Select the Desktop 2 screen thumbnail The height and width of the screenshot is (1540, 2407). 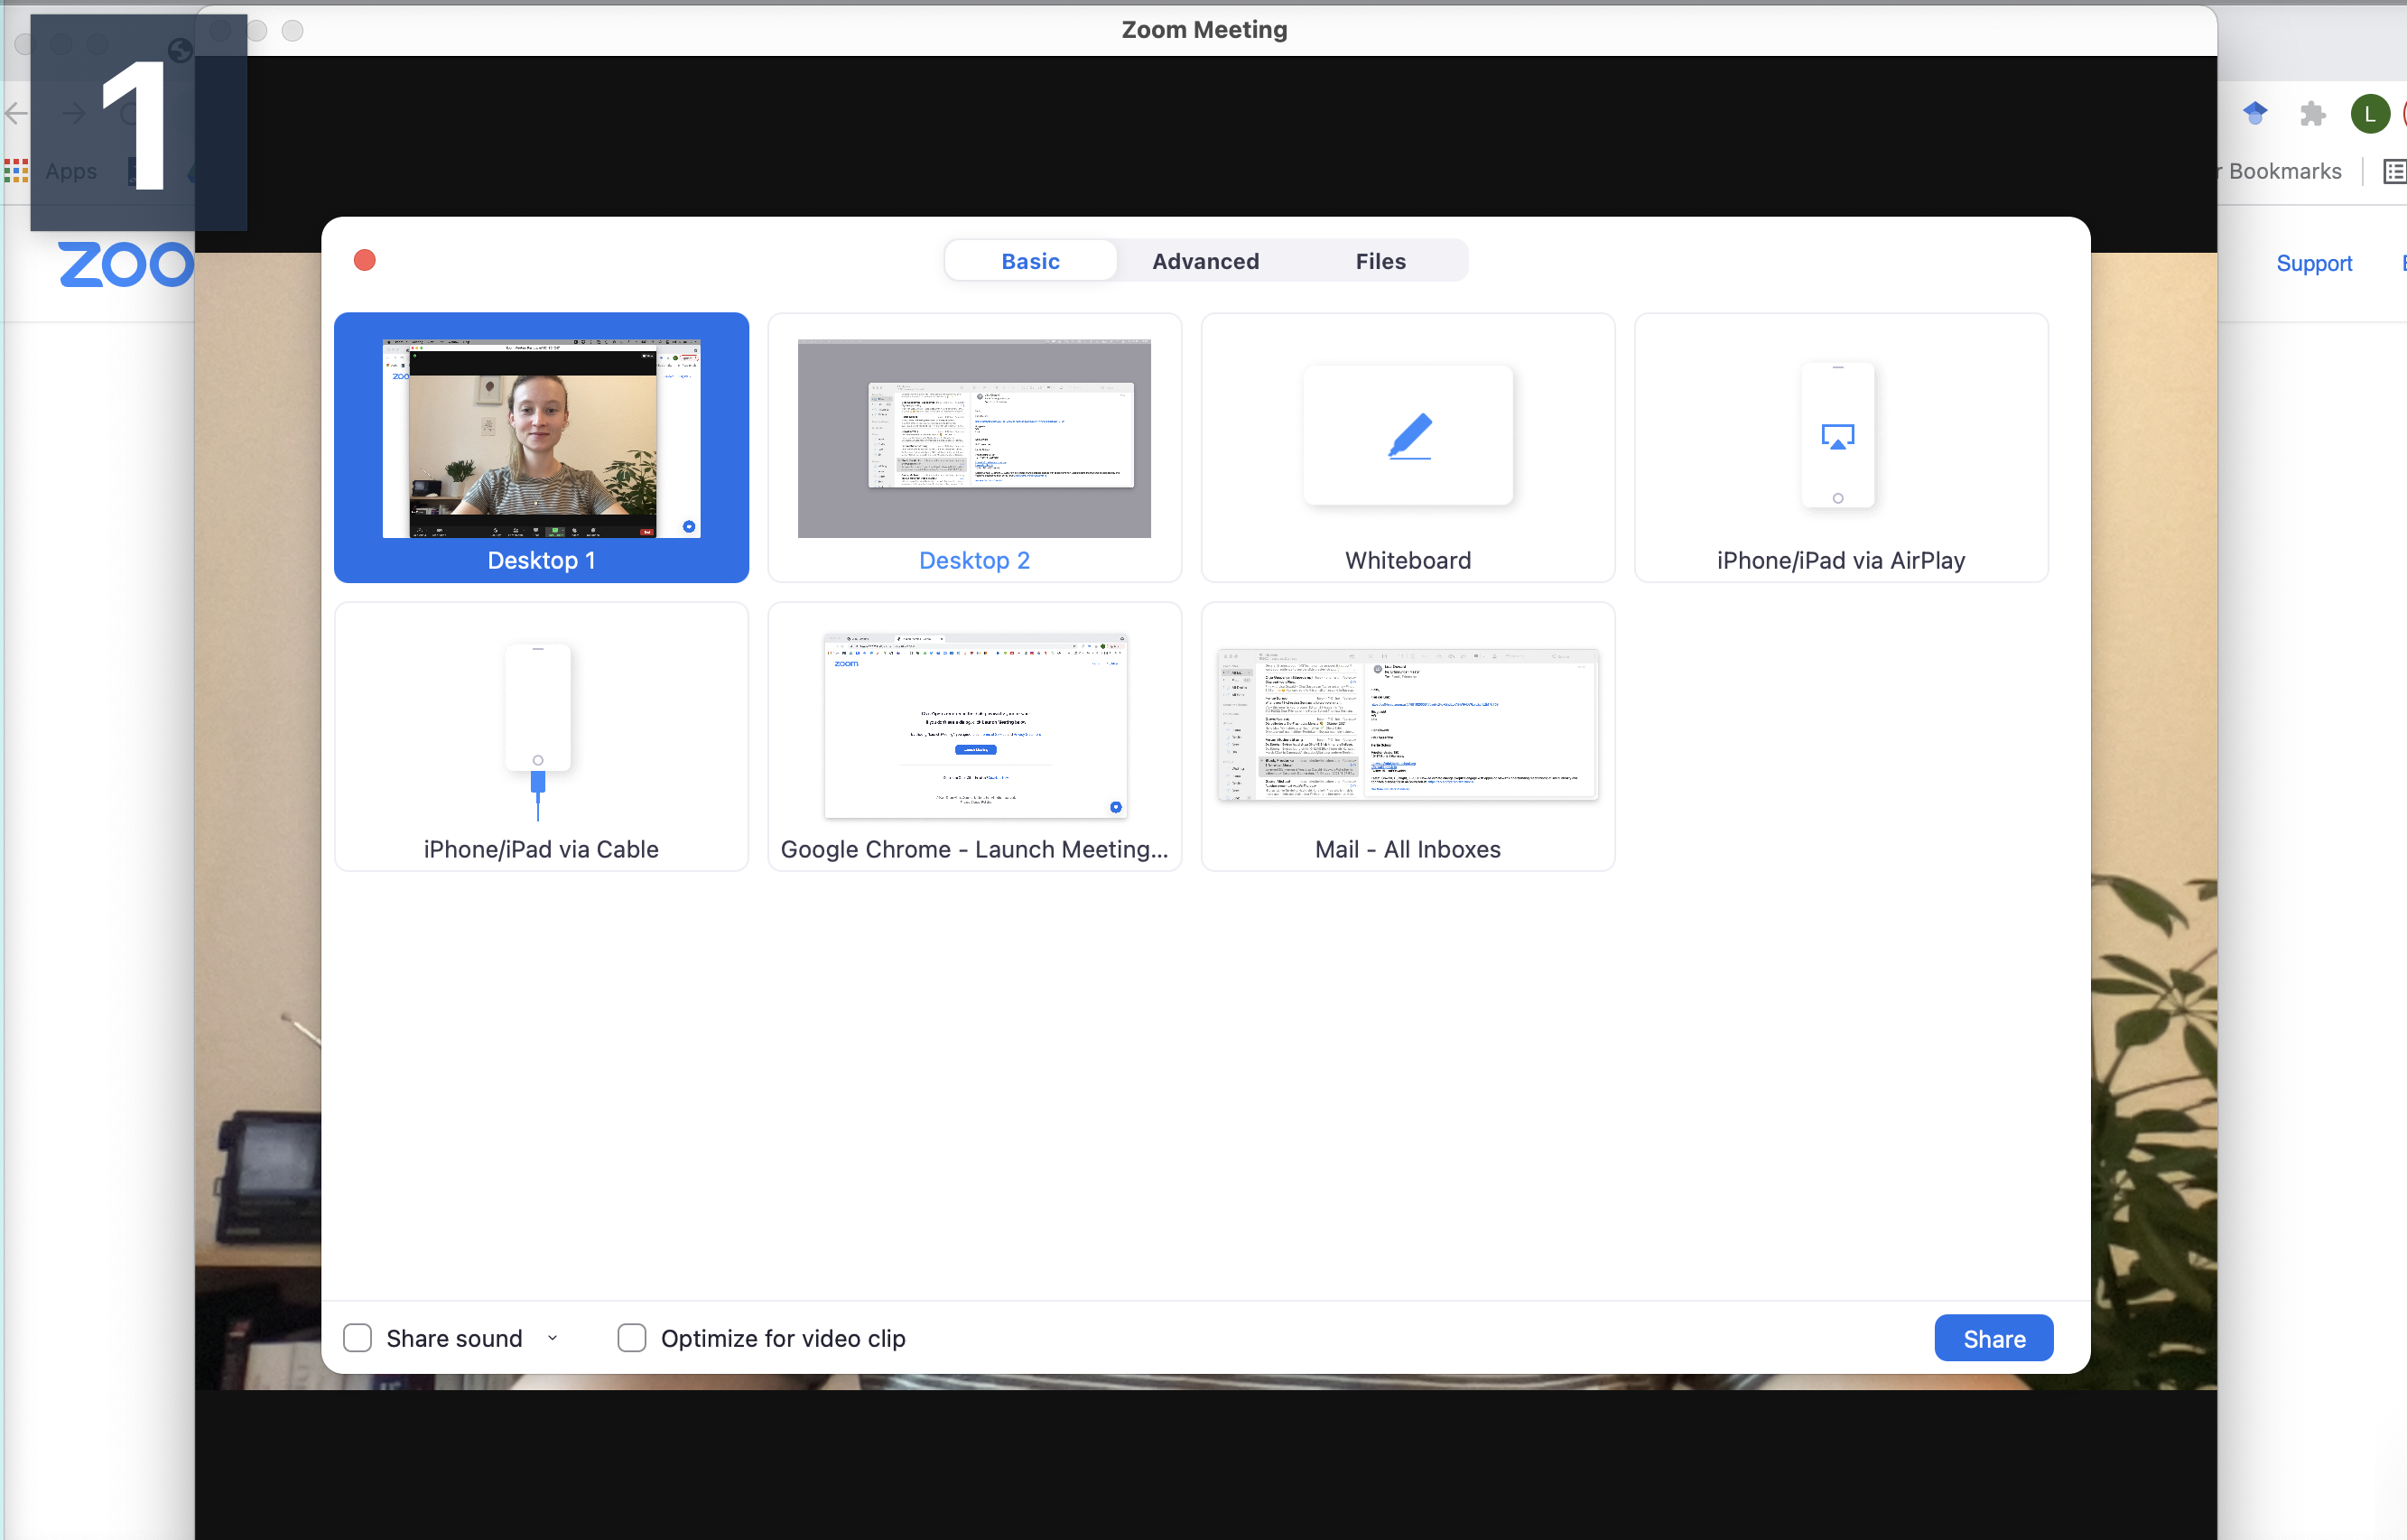pyautogui.click(x=974, y=440)
